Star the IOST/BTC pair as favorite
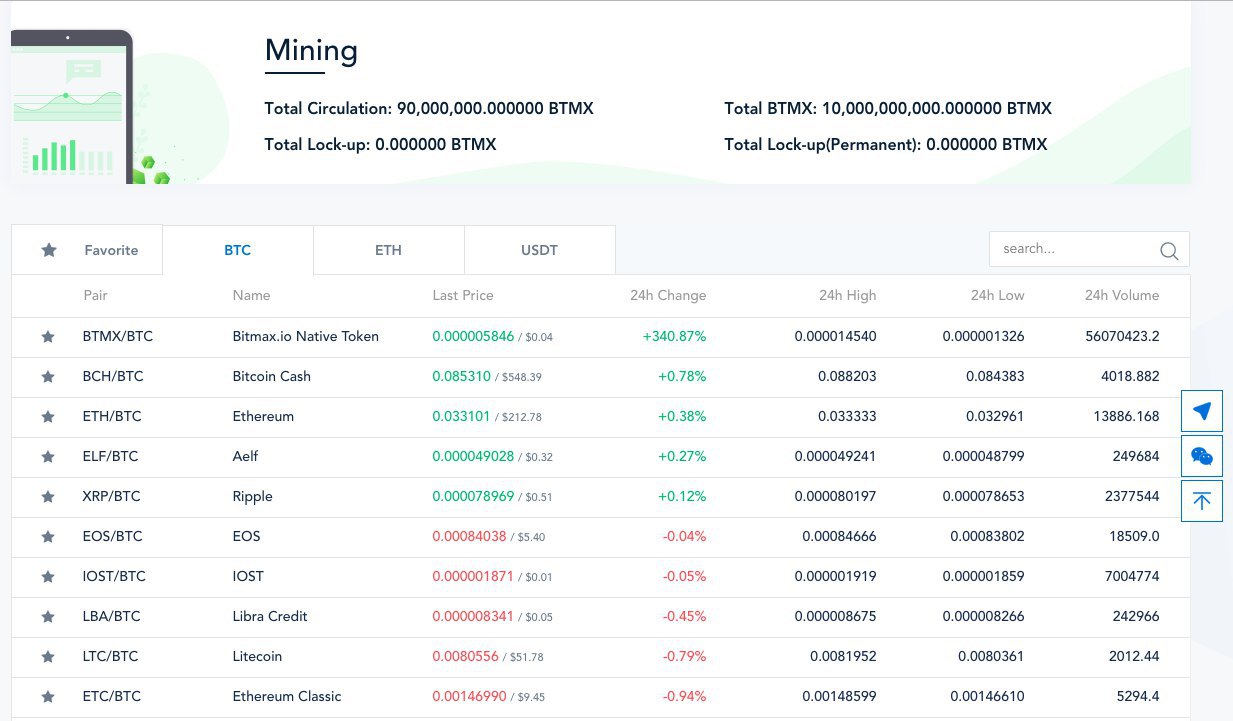The image size is (1233, 721). [47, 577]
